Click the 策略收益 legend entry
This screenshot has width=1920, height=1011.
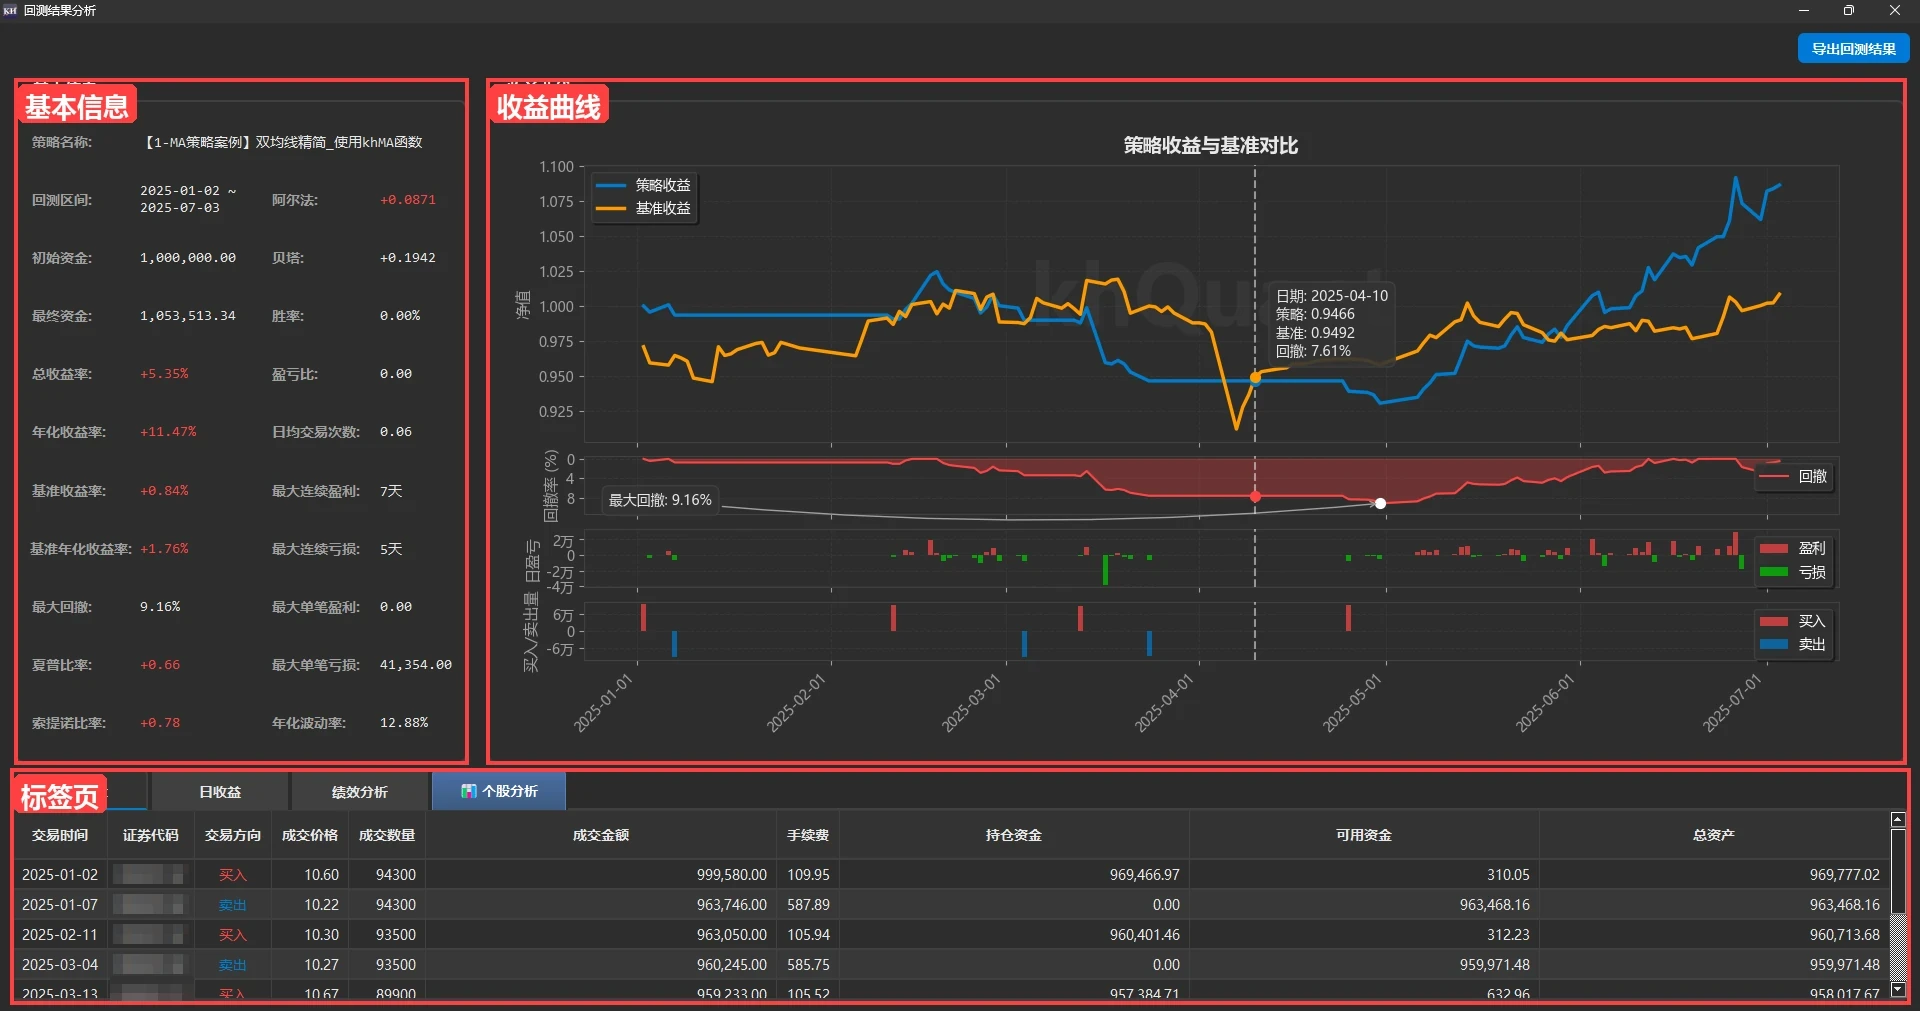[x=644, y=185]
